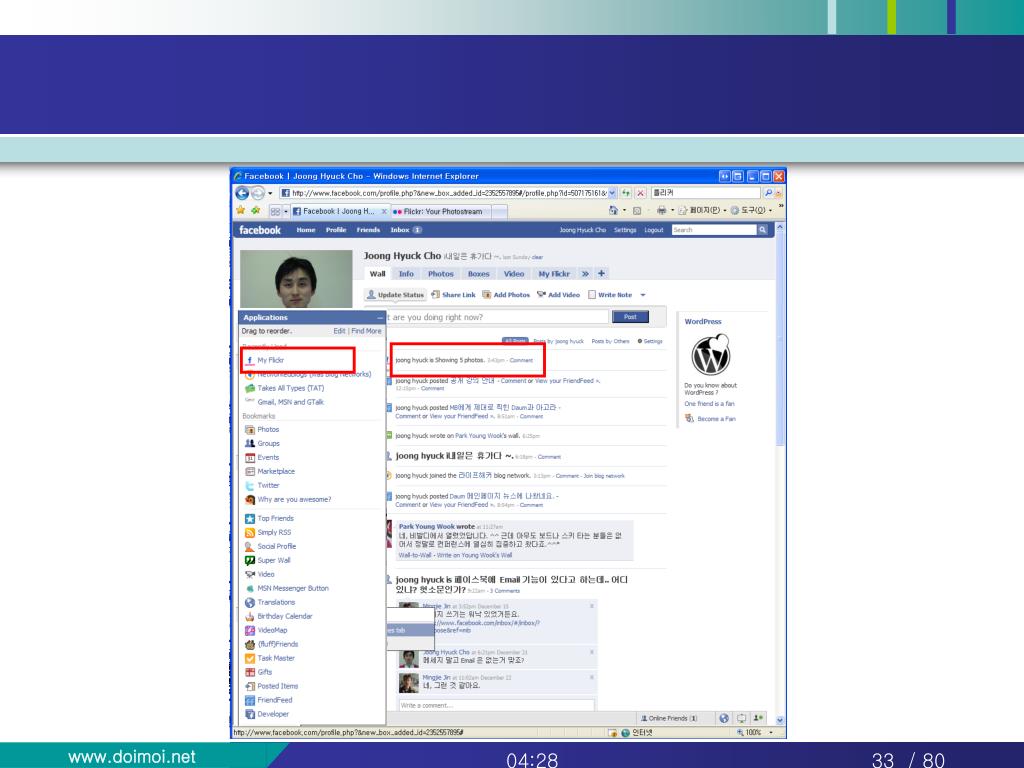Open the Online Friends chat bar

coord(669,718)
